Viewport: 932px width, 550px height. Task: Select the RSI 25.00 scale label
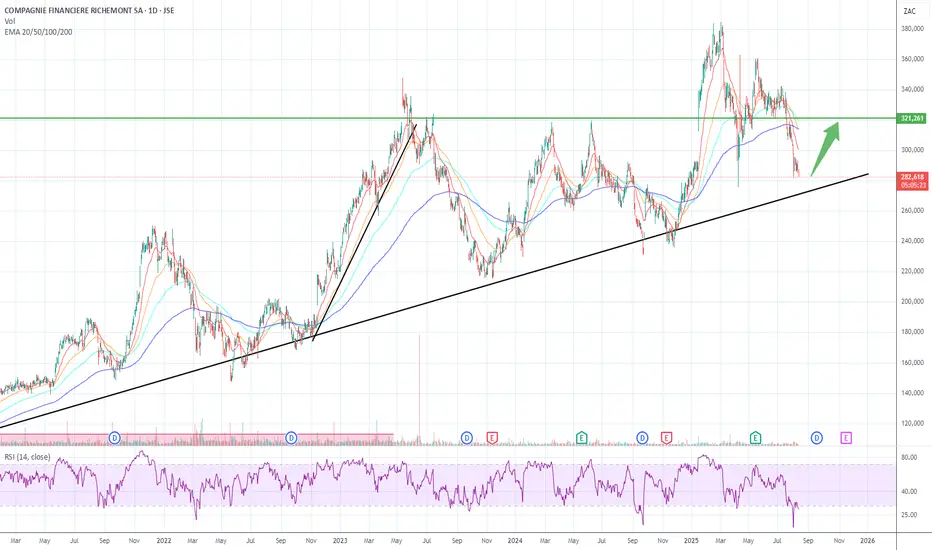click(x=909, y=515)
